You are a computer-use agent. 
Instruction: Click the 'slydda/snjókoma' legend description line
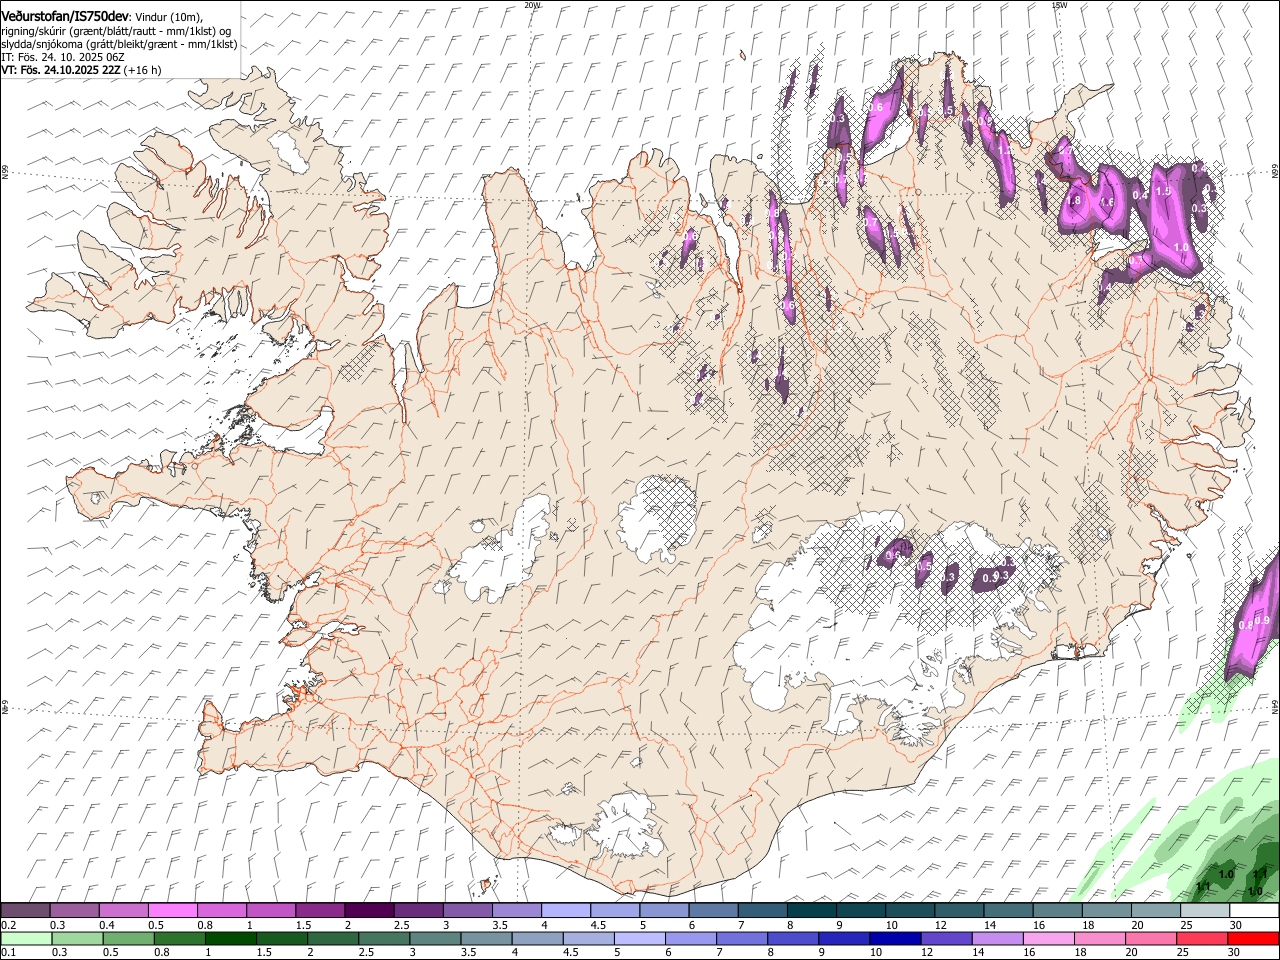click(119, 44)
